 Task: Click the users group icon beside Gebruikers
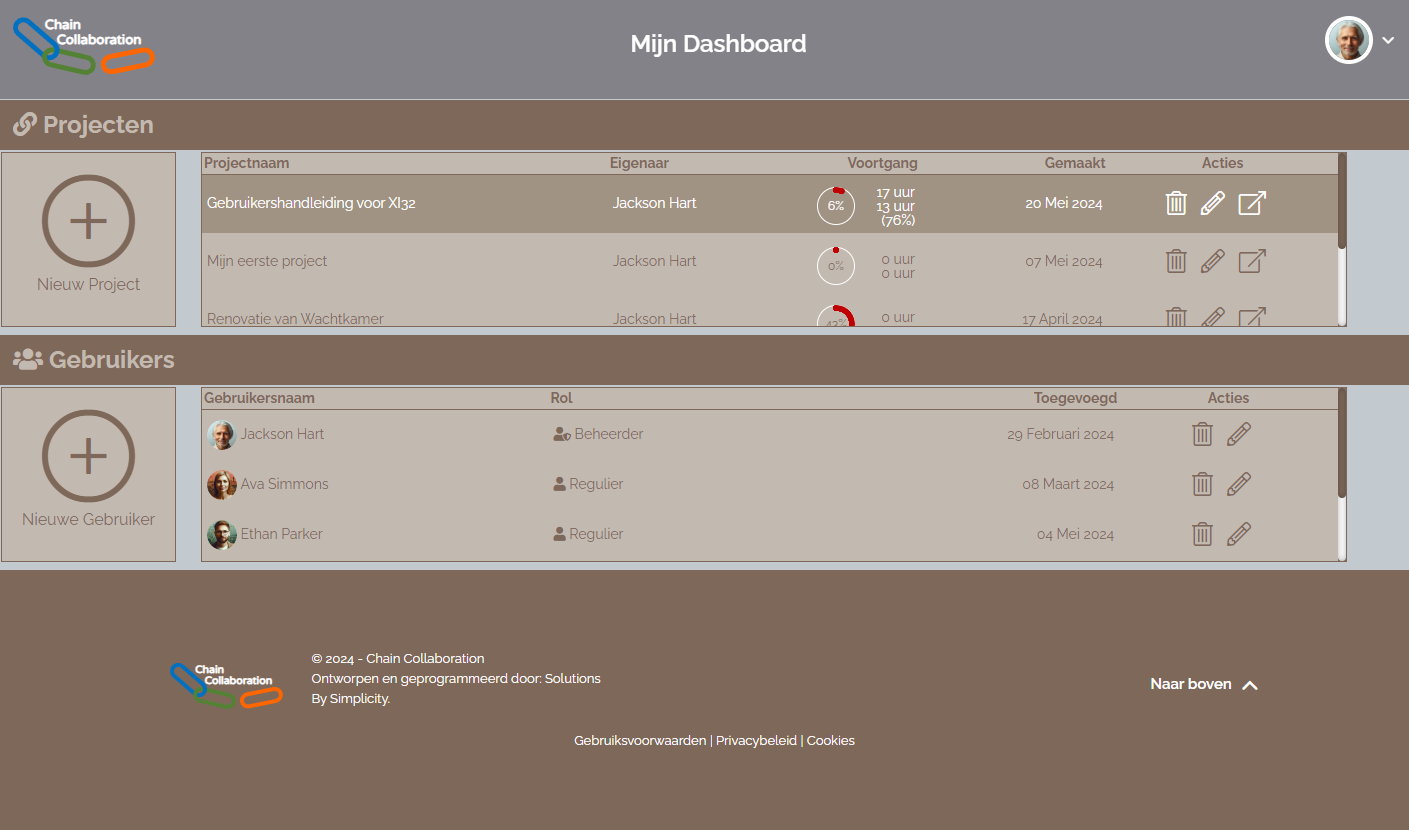click(x=27, y=360)
